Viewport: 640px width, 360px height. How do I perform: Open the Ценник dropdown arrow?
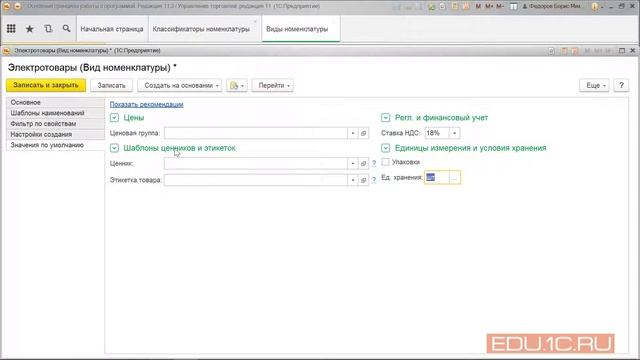tap(353, 163)
